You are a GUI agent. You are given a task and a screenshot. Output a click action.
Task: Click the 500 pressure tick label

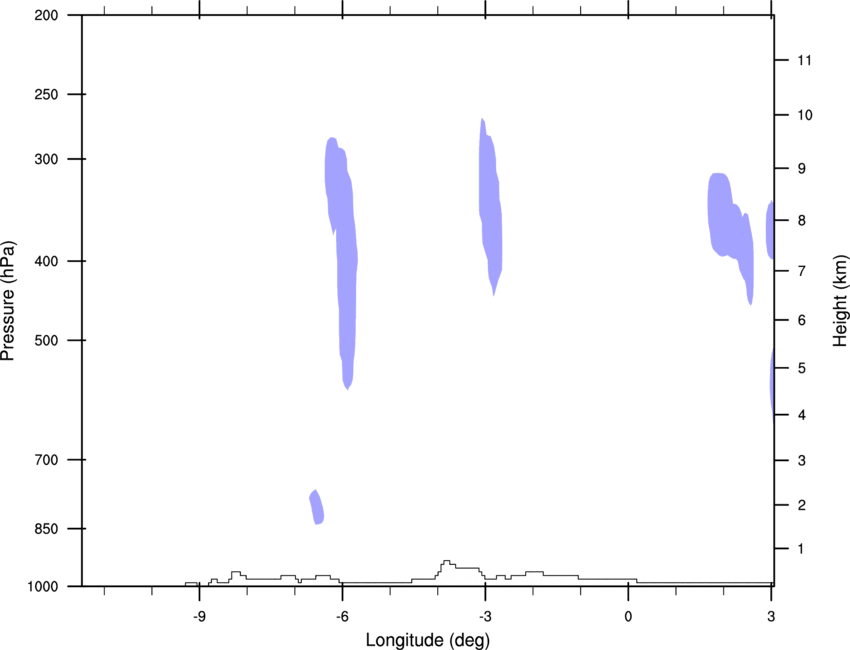click(46, 340)
